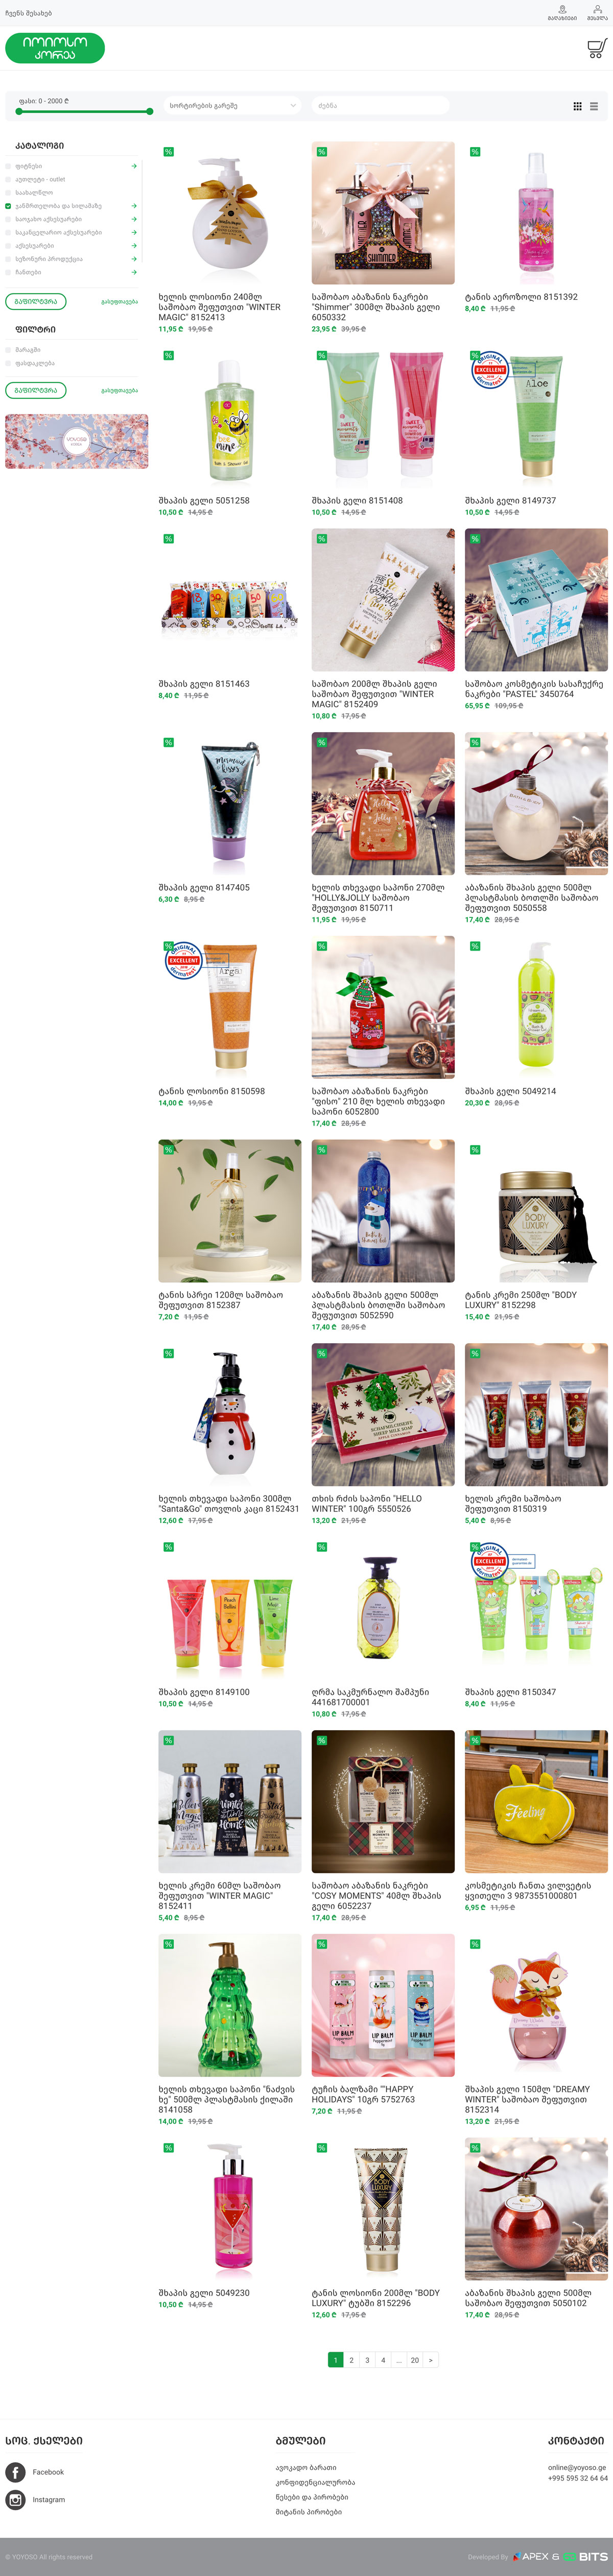
Task: Check the მარაგში filter checkbox
Action: (8, 350)
